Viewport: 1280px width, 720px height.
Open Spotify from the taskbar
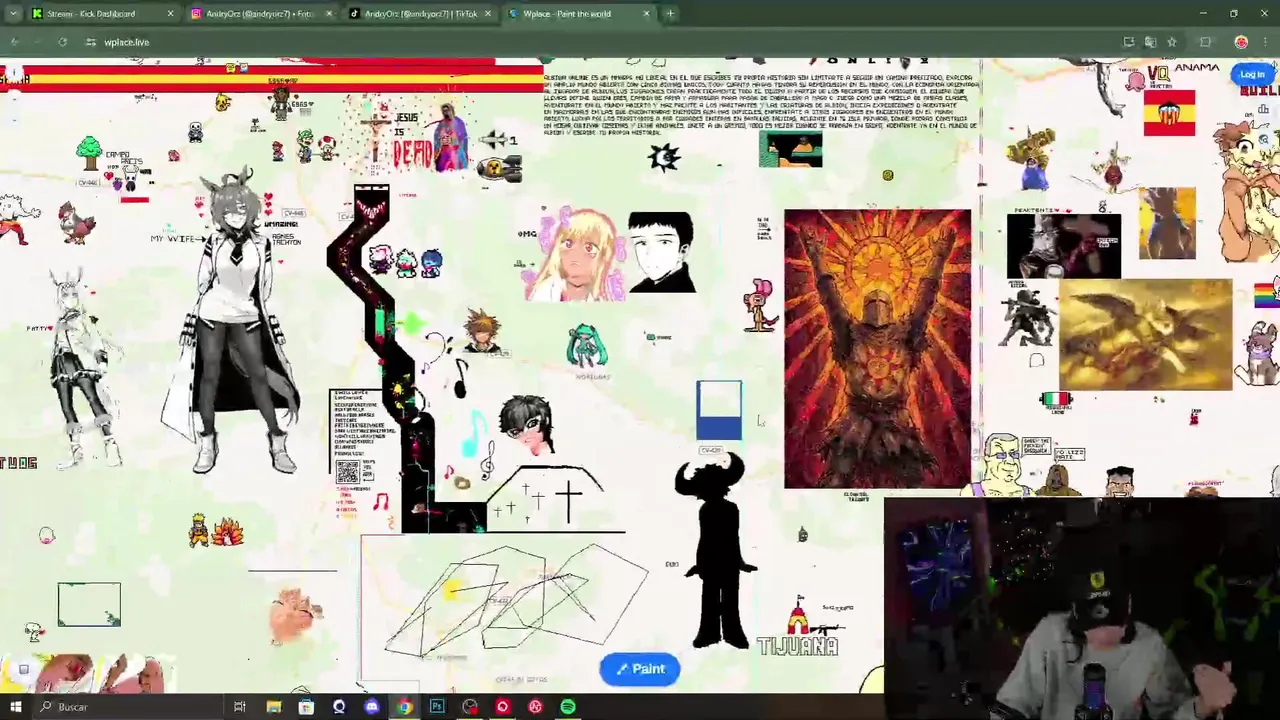pos(568,707)
